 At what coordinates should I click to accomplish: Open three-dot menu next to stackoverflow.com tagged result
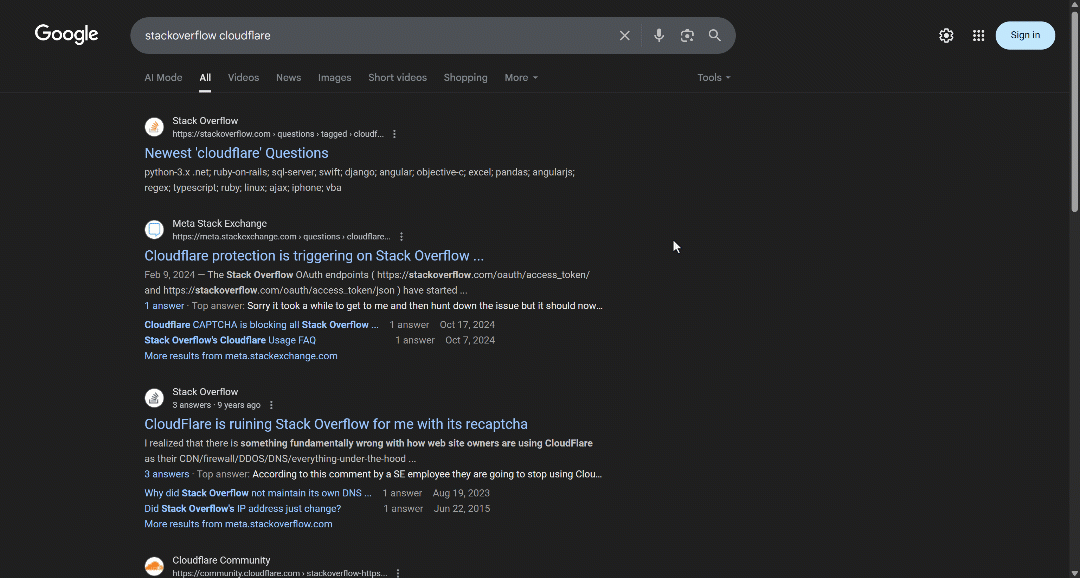click(394, 134)
